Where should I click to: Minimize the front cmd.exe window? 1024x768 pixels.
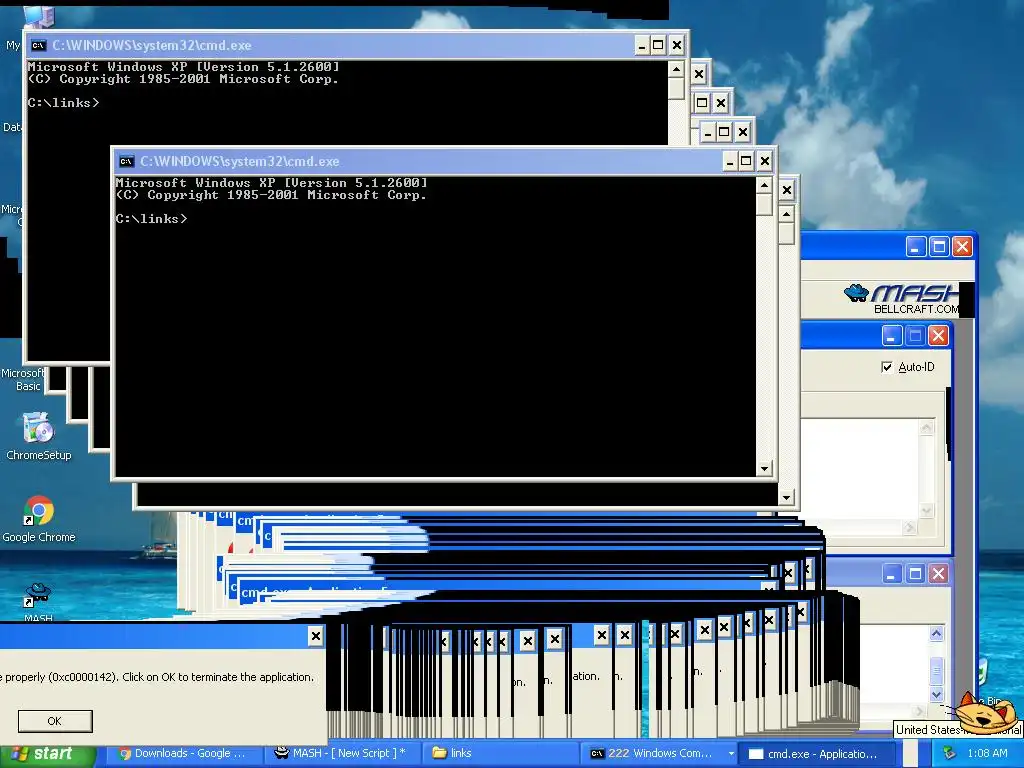click(730, 161)
